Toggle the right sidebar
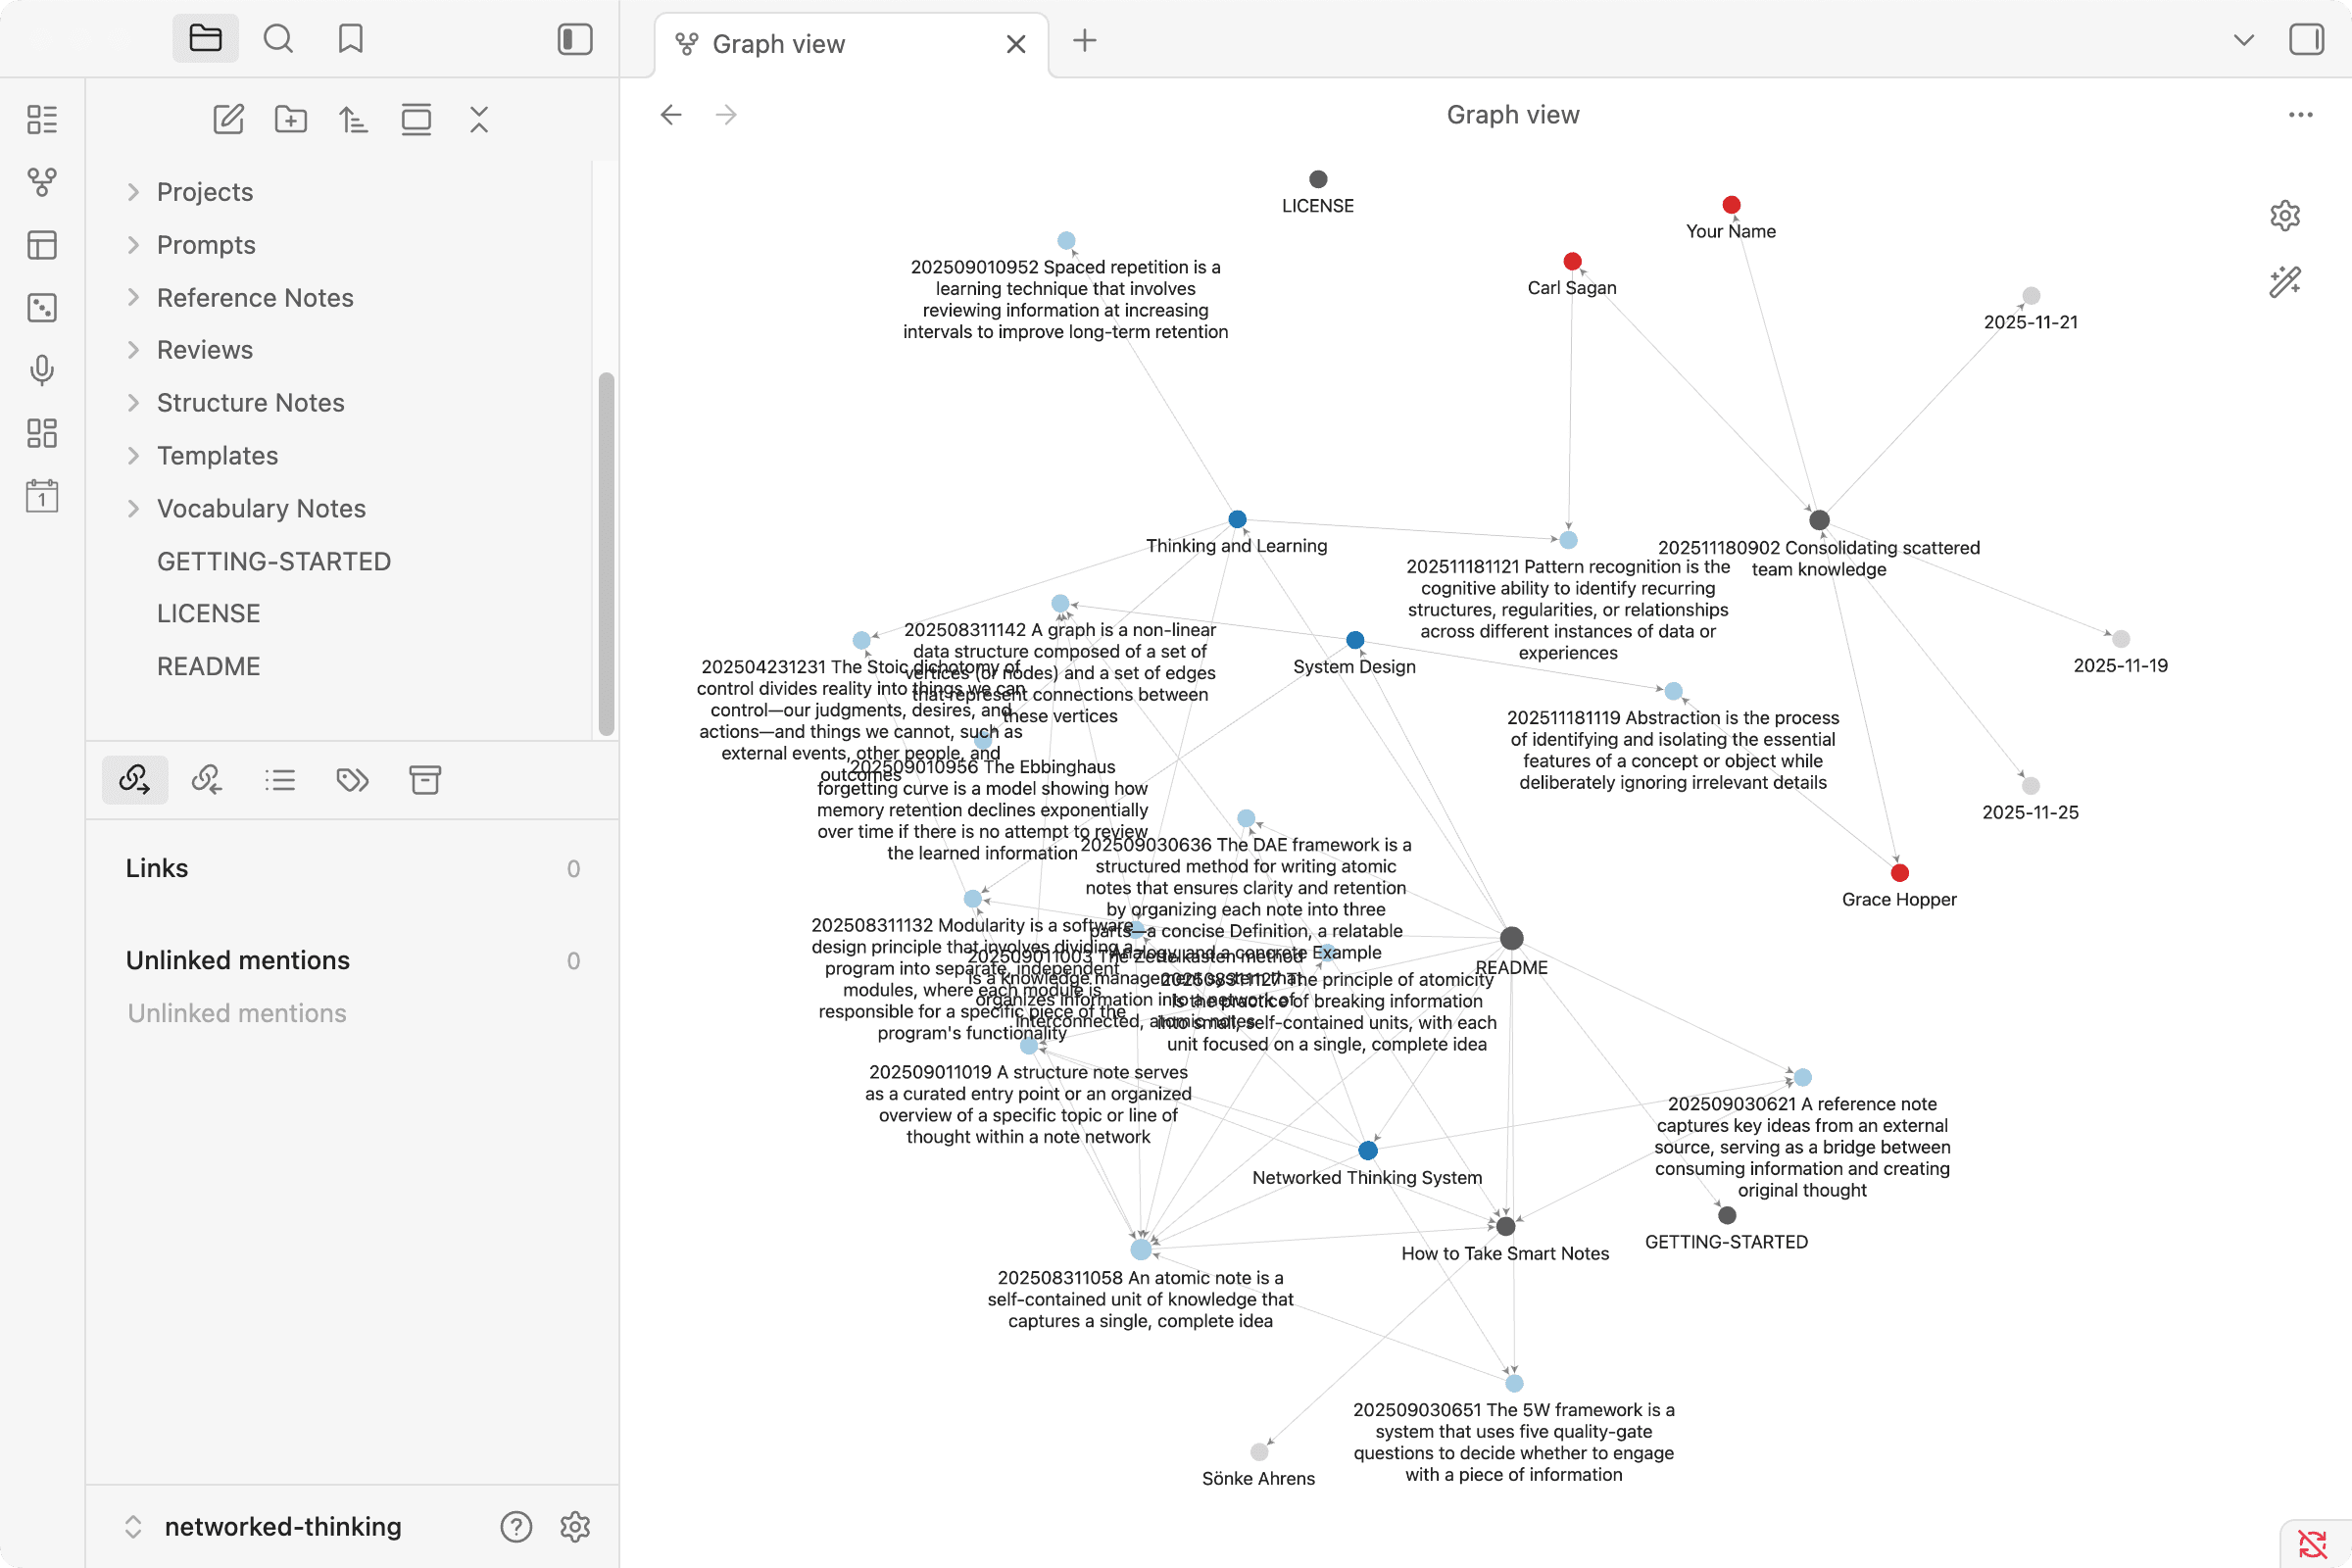Image resolution: width=2352 pixels, height=1568 pixels. click(x=2306, y=40)
